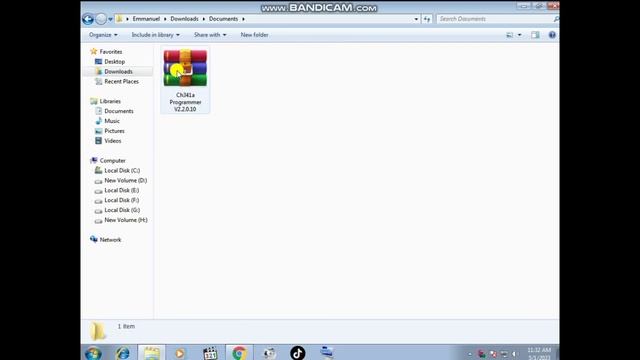Open Local Disk (F:)
640x360 pixels.
[122, 200]
